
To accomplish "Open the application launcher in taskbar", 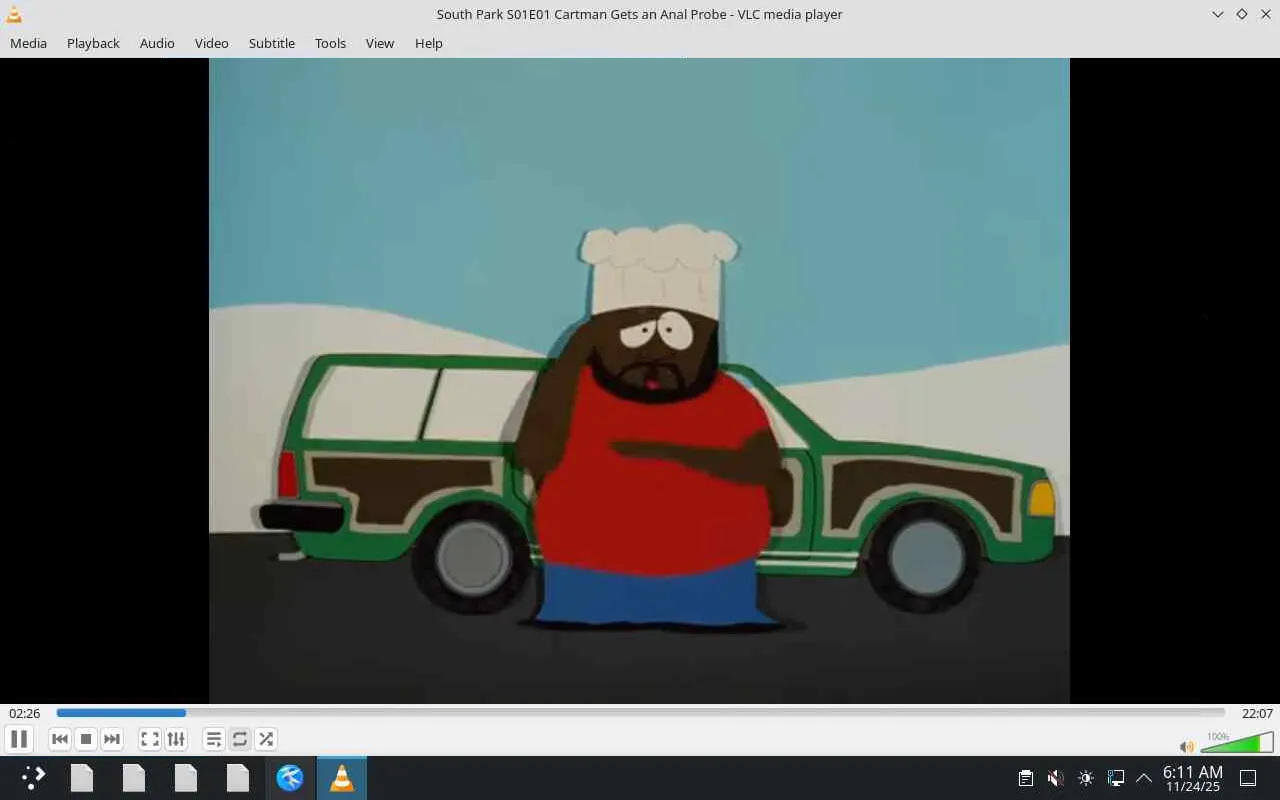I will (x=33, y=778).
